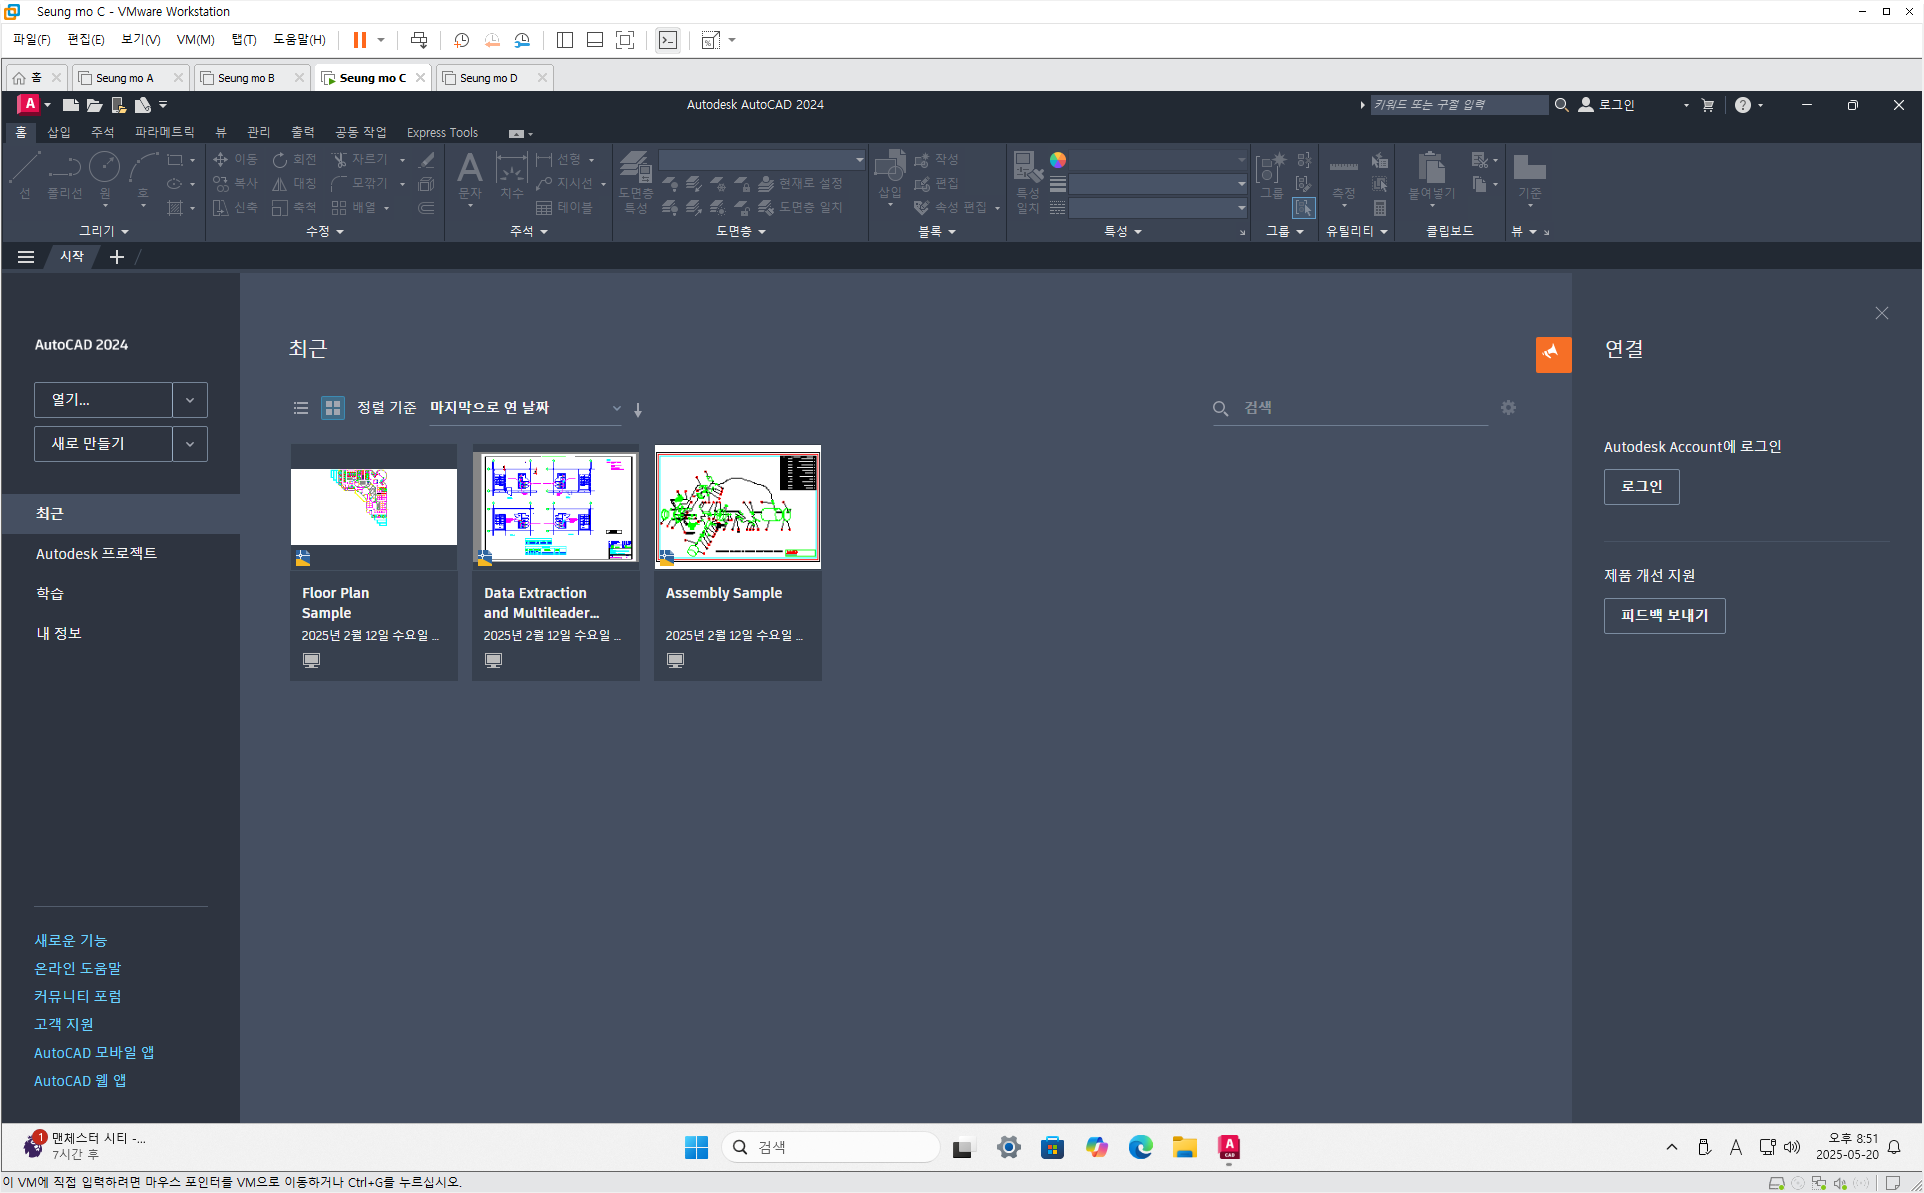Select Autodesk 프로젝트 in left sidebar
The height and width of the screenshot is (1193, 1924).
96,553
